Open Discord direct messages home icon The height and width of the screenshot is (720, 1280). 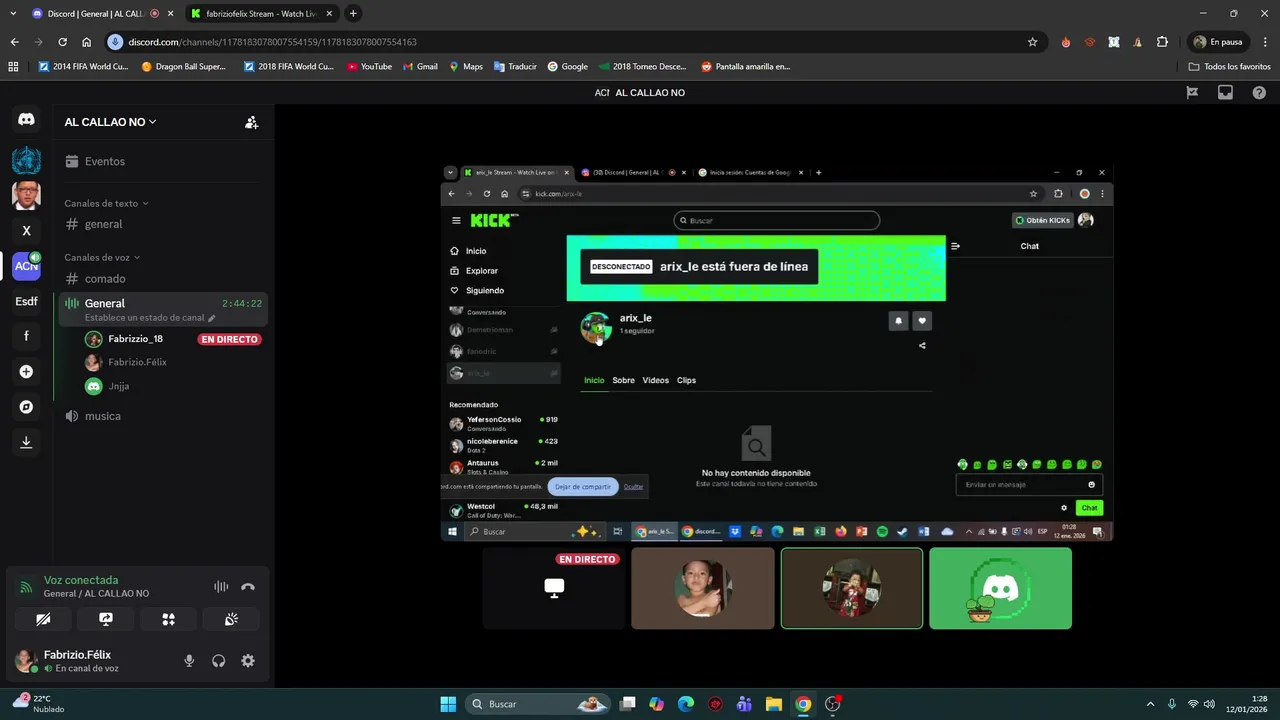pos(26,119)
